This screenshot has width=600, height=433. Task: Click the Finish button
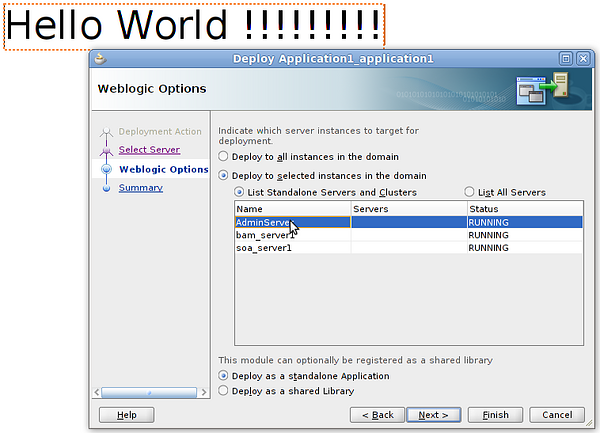coord(495,414)
